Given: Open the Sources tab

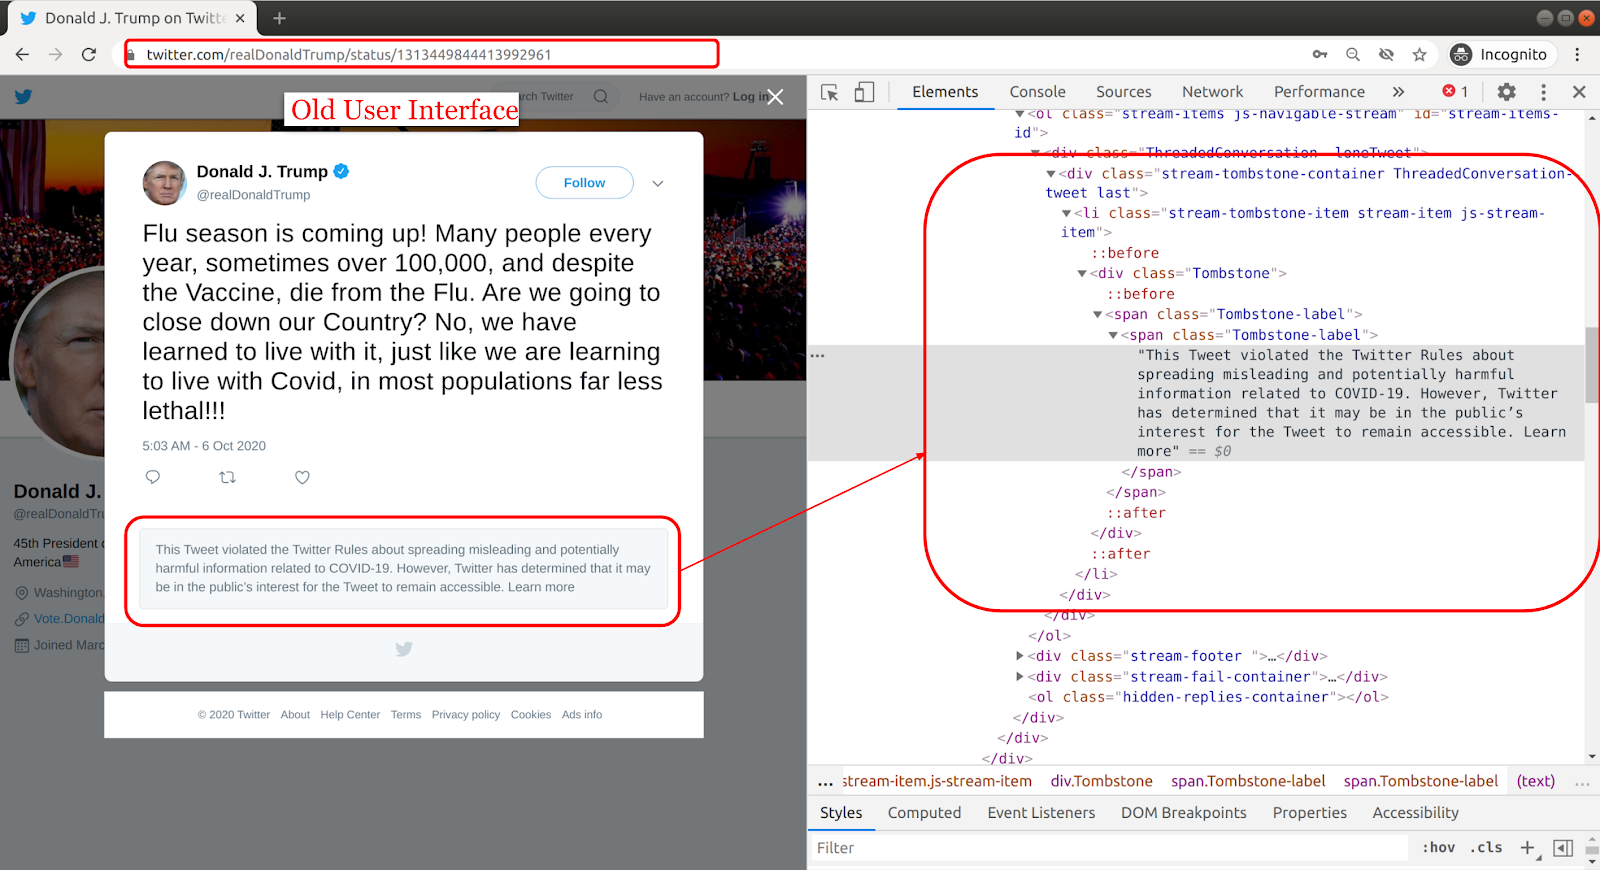Looking at the screenshot, I should coord(1123,92).
